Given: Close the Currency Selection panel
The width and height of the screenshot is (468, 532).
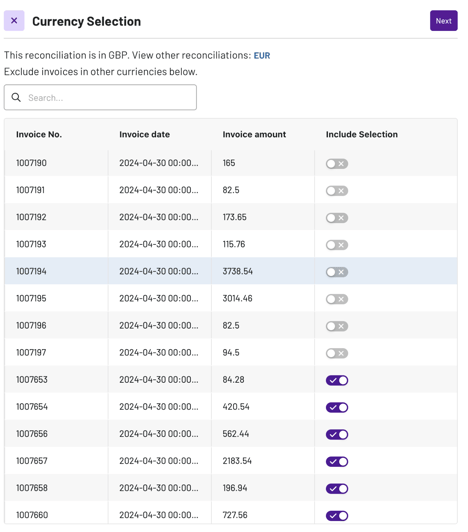Looking at the screenshot, I should pos(14,21).
